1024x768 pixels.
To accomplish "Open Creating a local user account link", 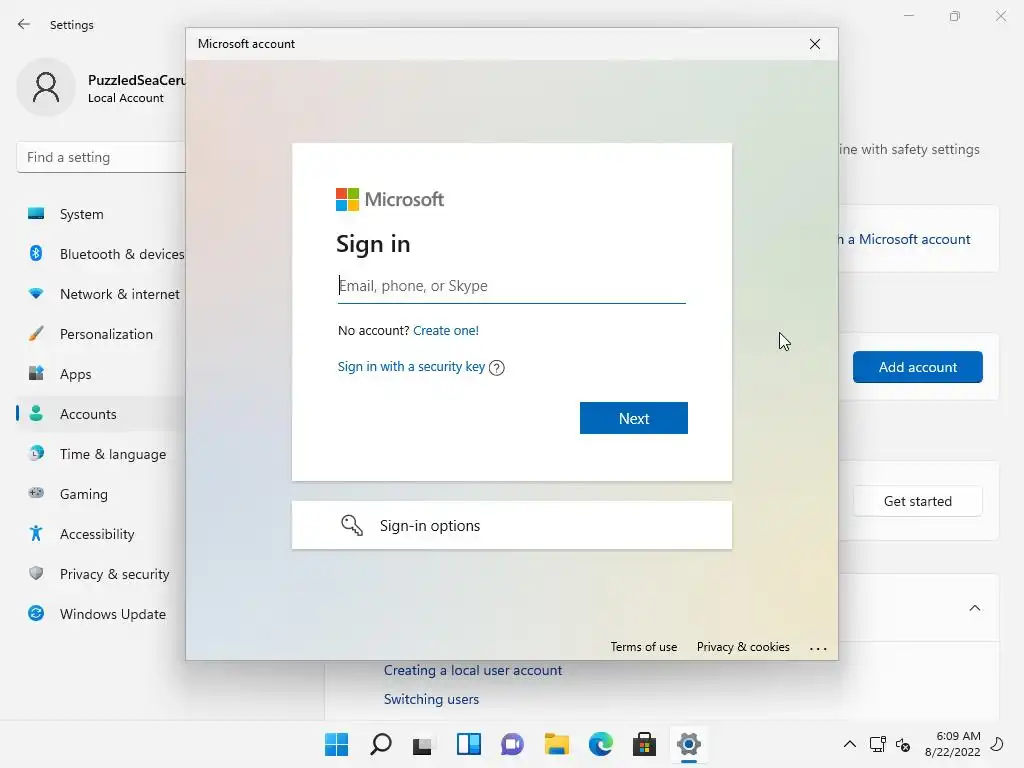I will pyautogui.click(x=473, y=670).
